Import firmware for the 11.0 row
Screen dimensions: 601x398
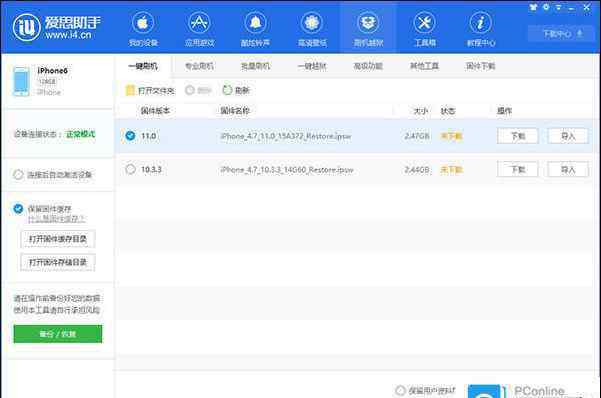568,136
